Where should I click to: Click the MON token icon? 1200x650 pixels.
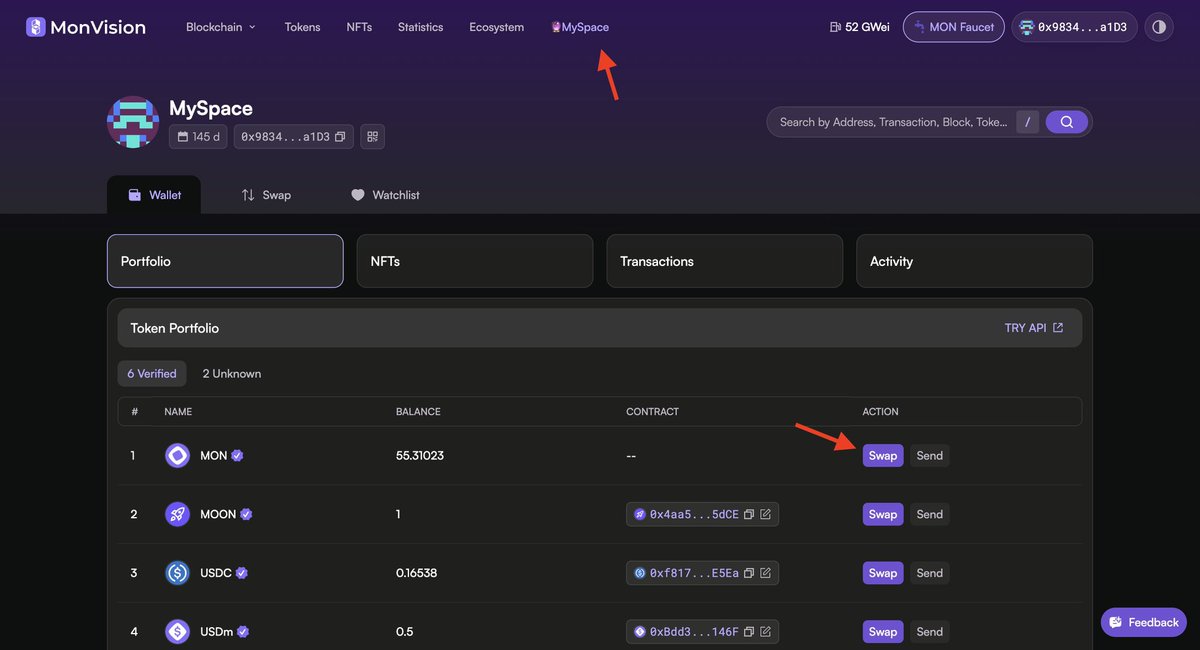coord(177,455)
